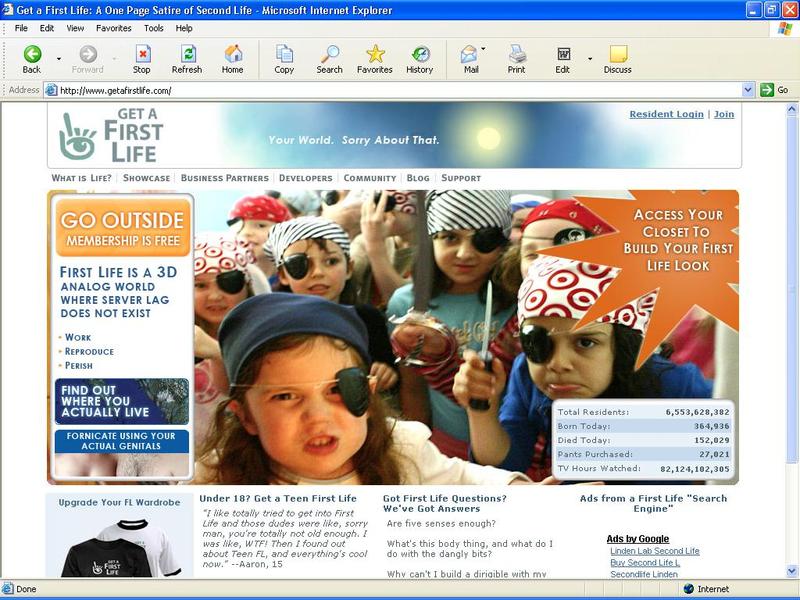Click the Buy Second Life L ad link
The height and width of the screenshot is (600, 800).
click(645, 563)
